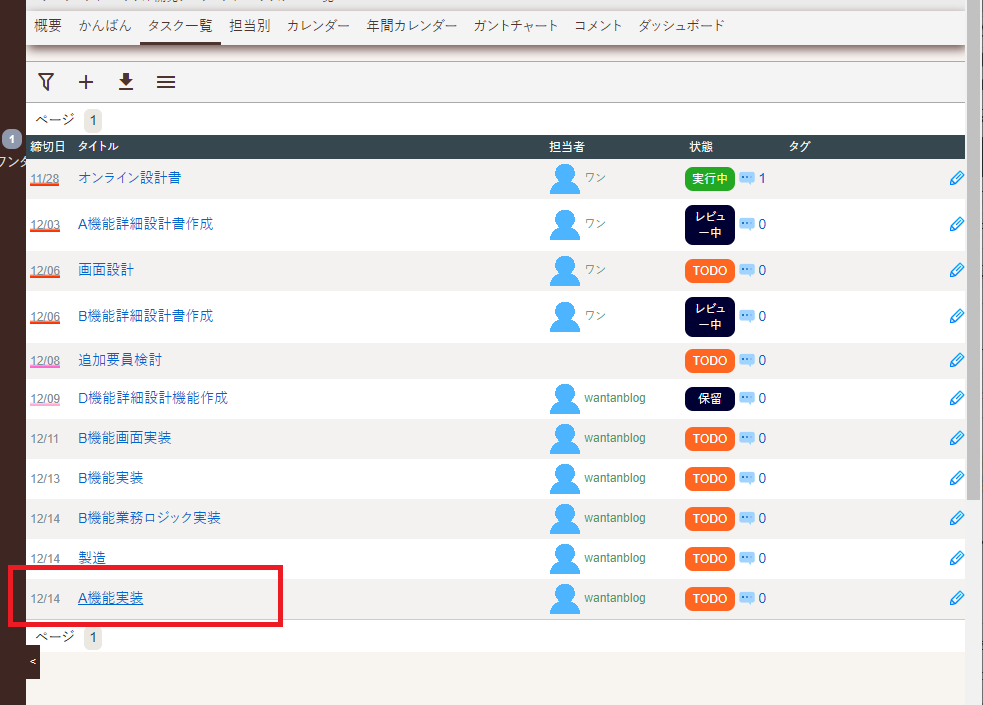
Task: Click wantanblog assignee in B機能実装 row
Action: [x=614, y=478]
